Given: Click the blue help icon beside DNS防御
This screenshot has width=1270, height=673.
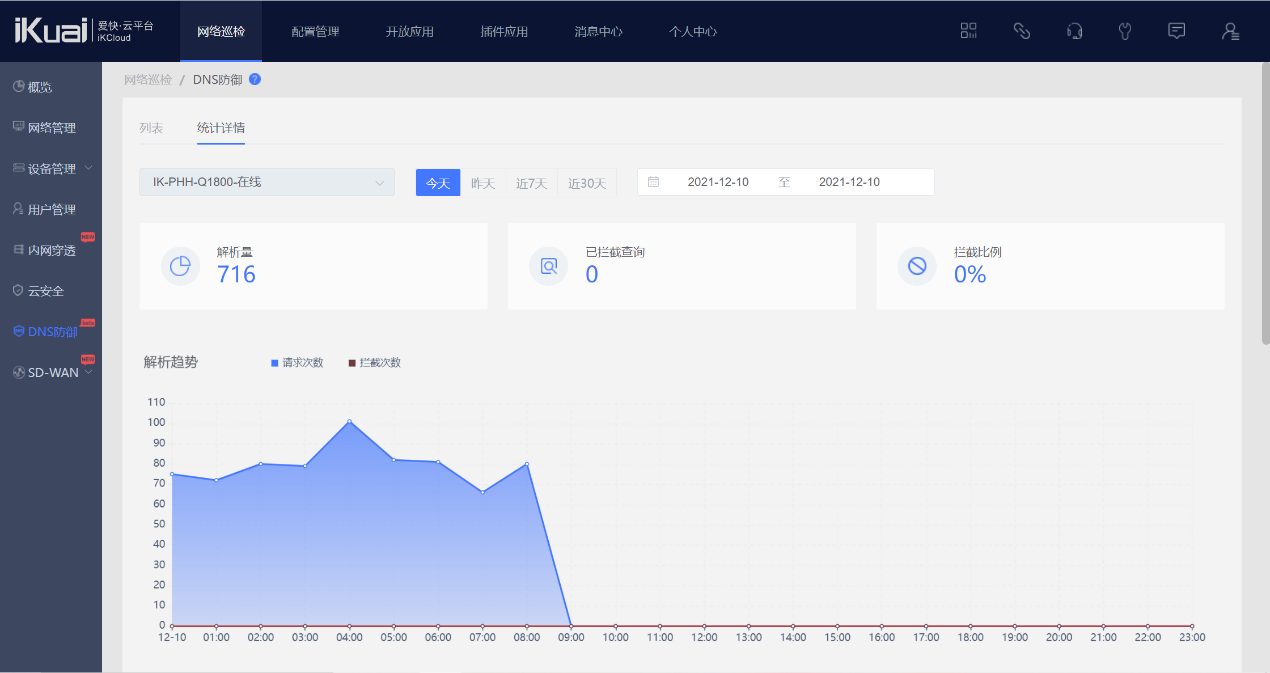Looking at the screenshot, I should pos(255,79).
